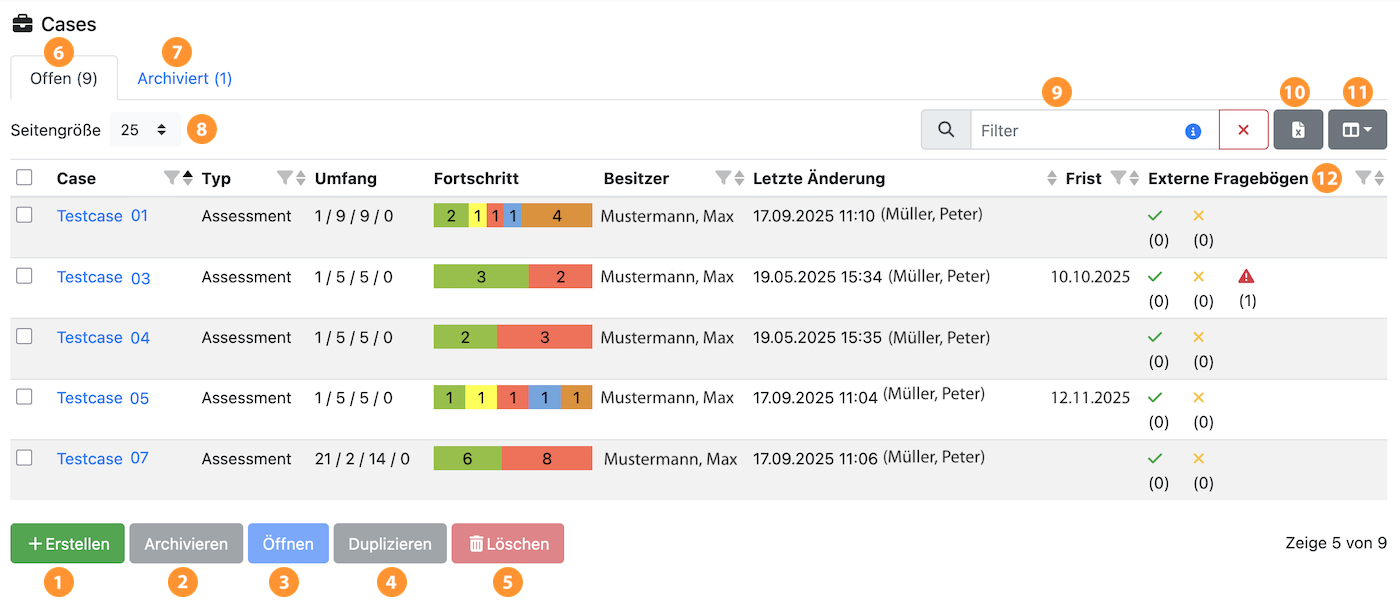The image size is (1400, 601).
Task: Click the filter funnel icon in the Besitzer column
Action: (x=723, y=178)
